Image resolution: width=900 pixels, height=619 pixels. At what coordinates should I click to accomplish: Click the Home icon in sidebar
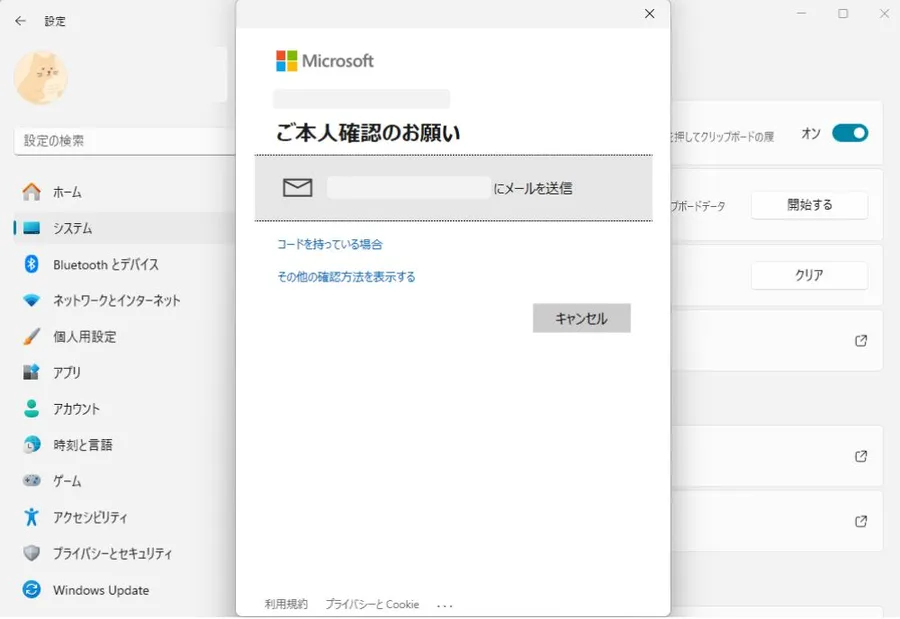pos(32,192)
